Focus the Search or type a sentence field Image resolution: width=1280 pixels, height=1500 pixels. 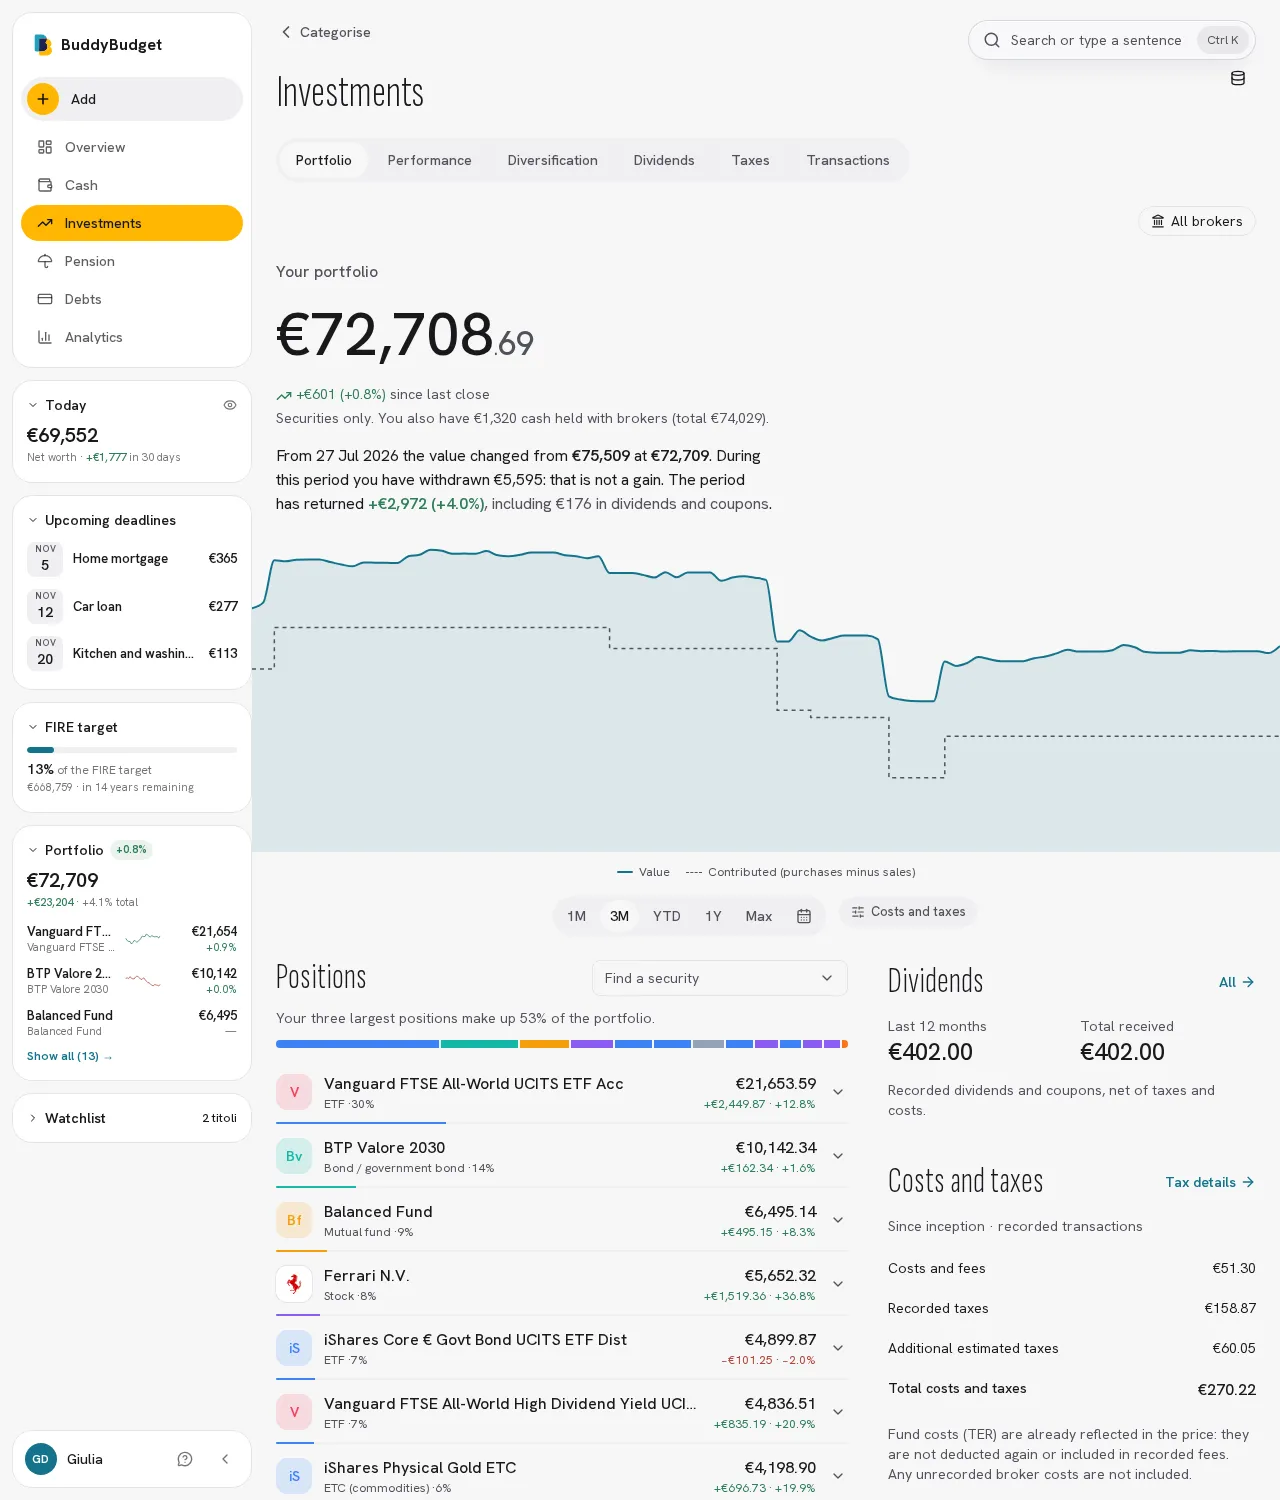click(x=1112, y=40)
